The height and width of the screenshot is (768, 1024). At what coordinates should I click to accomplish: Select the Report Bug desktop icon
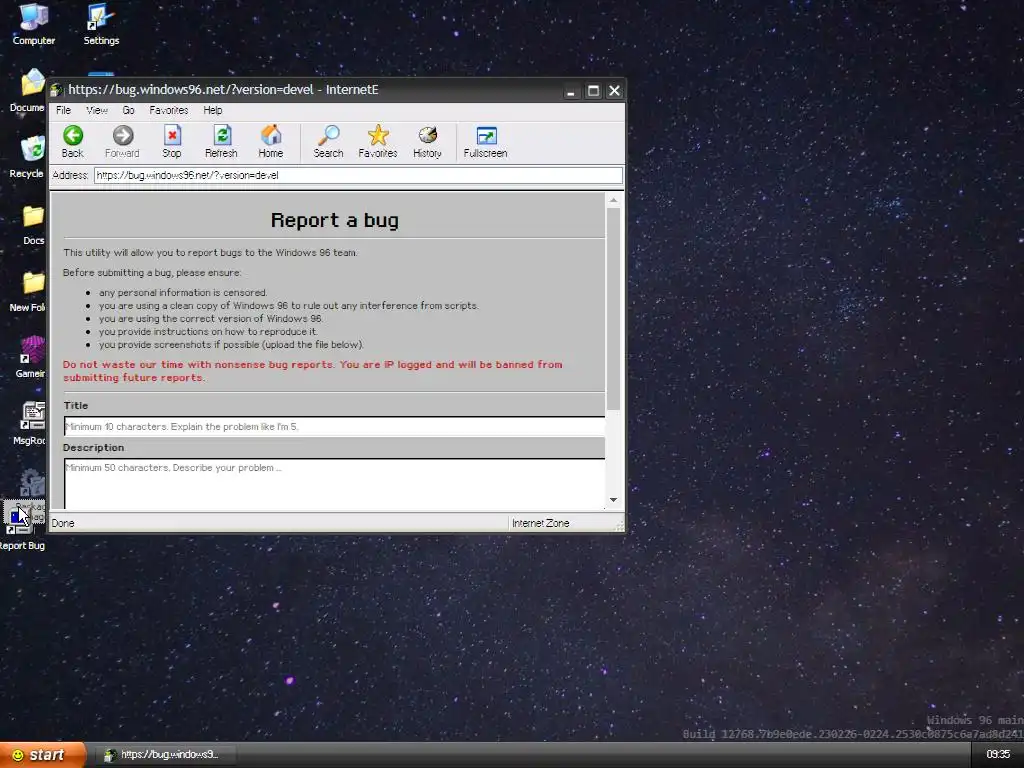23,528
